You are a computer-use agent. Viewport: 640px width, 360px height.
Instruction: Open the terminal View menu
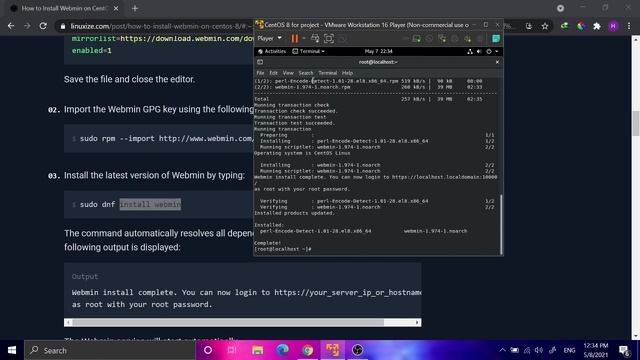point(288,73)
